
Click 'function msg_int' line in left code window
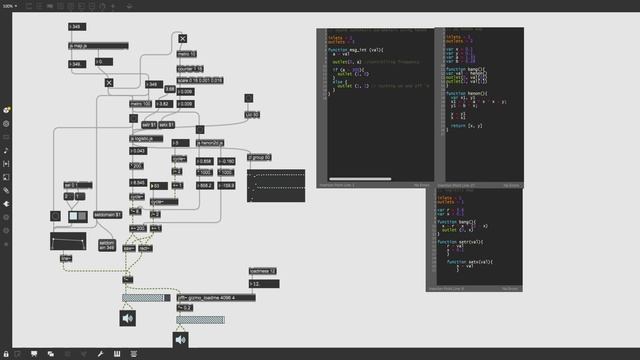[x=356, y=50]
